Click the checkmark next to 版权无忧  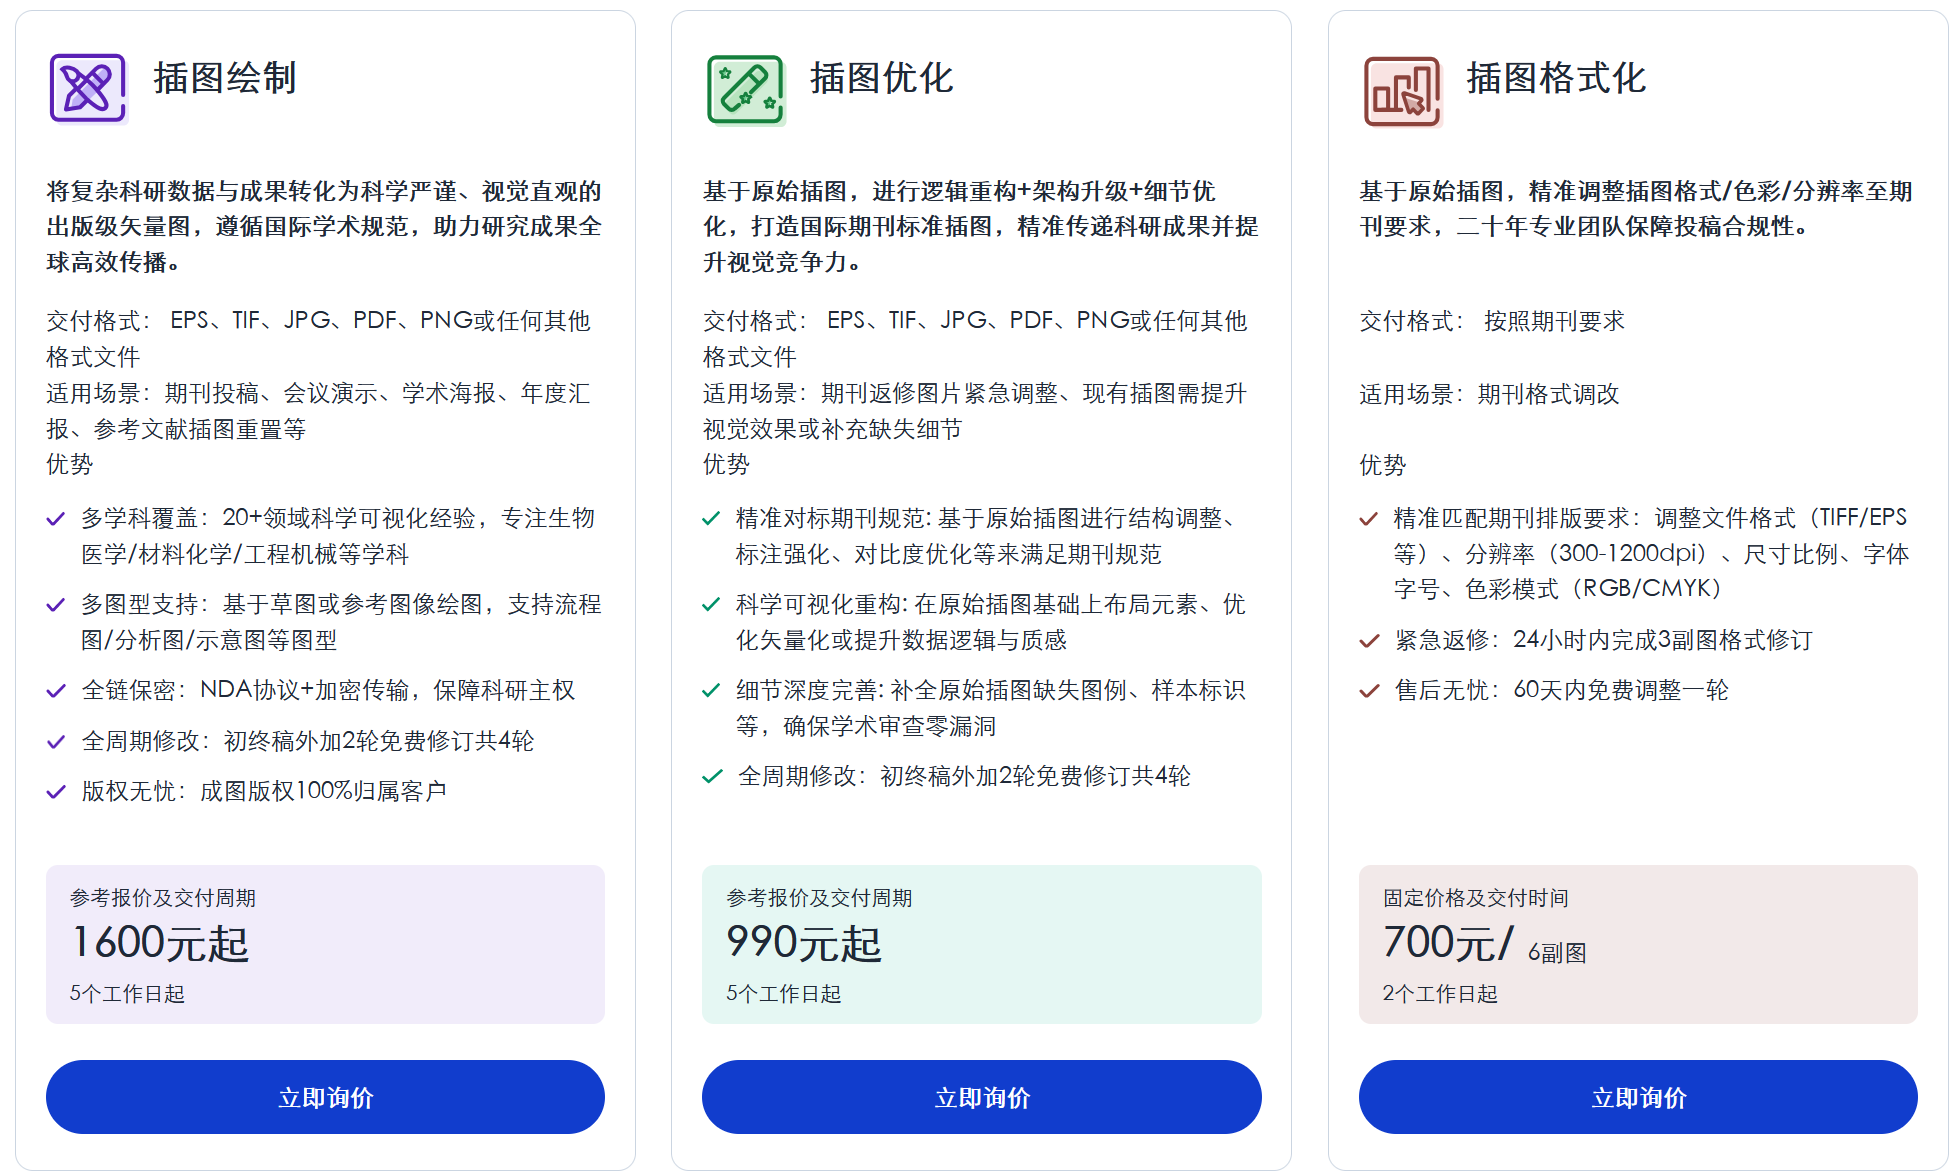55,790
